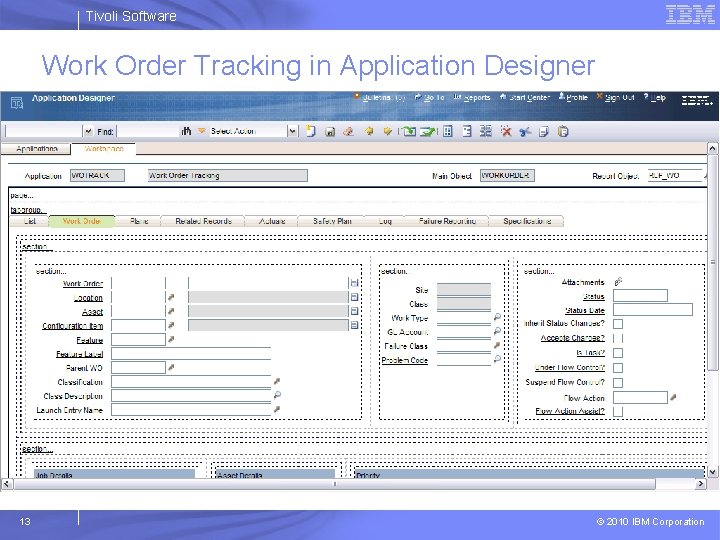Click the horizontal scrollbar right arrow
The width and height of the screenshot is (720, 540).
(x=700, y=484)
